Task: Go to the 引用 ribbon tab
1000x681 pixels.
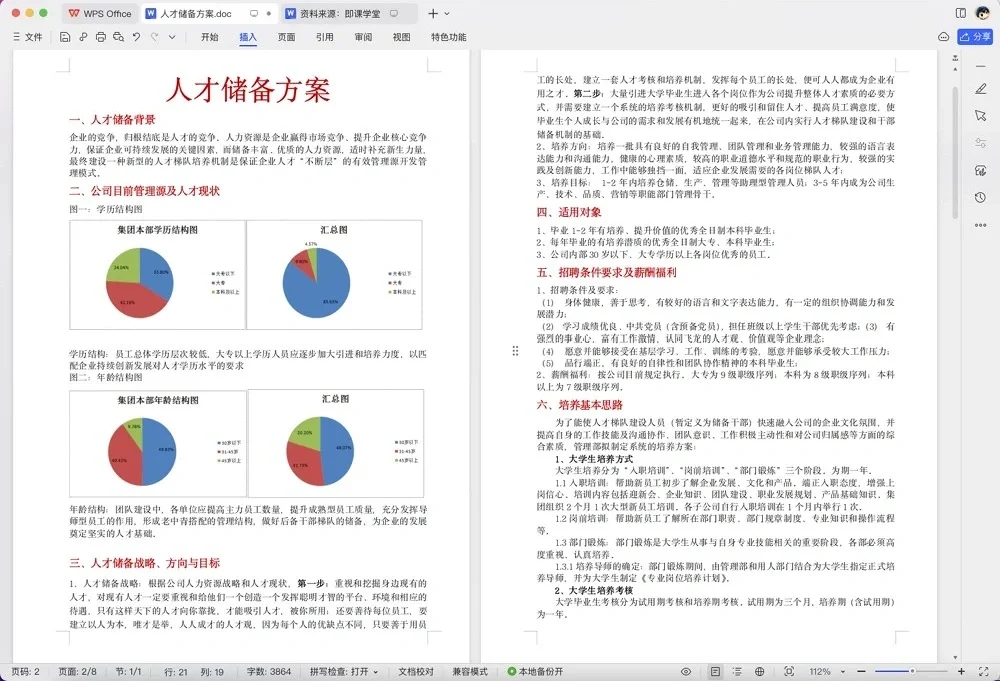Action: coord(325,37)
